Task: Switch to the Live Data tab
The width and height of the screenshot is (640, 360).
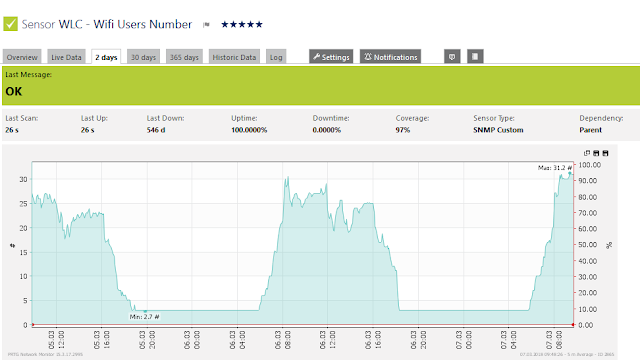Action: click(66, 57)
